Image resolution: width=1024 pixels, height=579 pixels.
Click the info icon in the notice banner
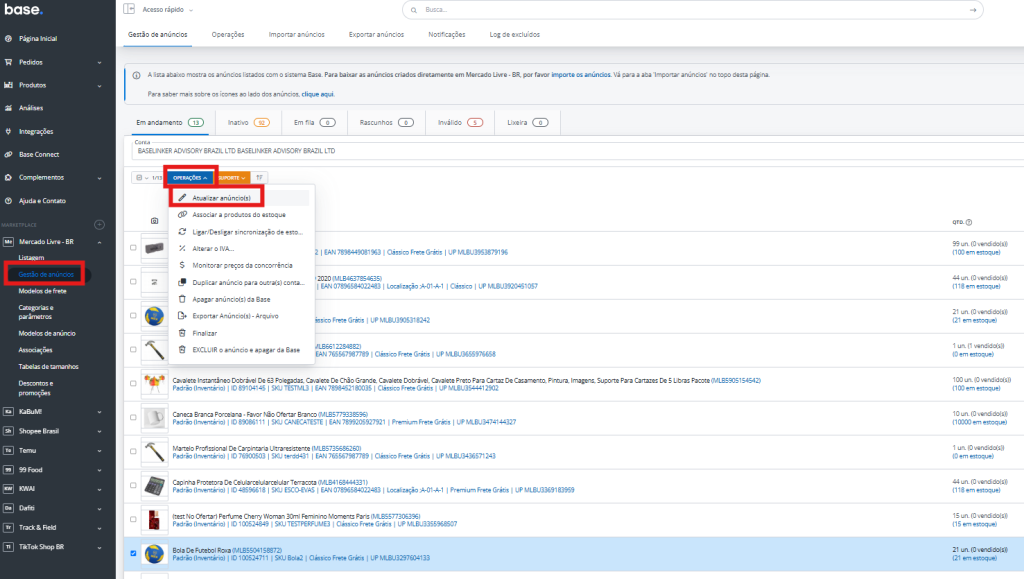click(136, 75)
